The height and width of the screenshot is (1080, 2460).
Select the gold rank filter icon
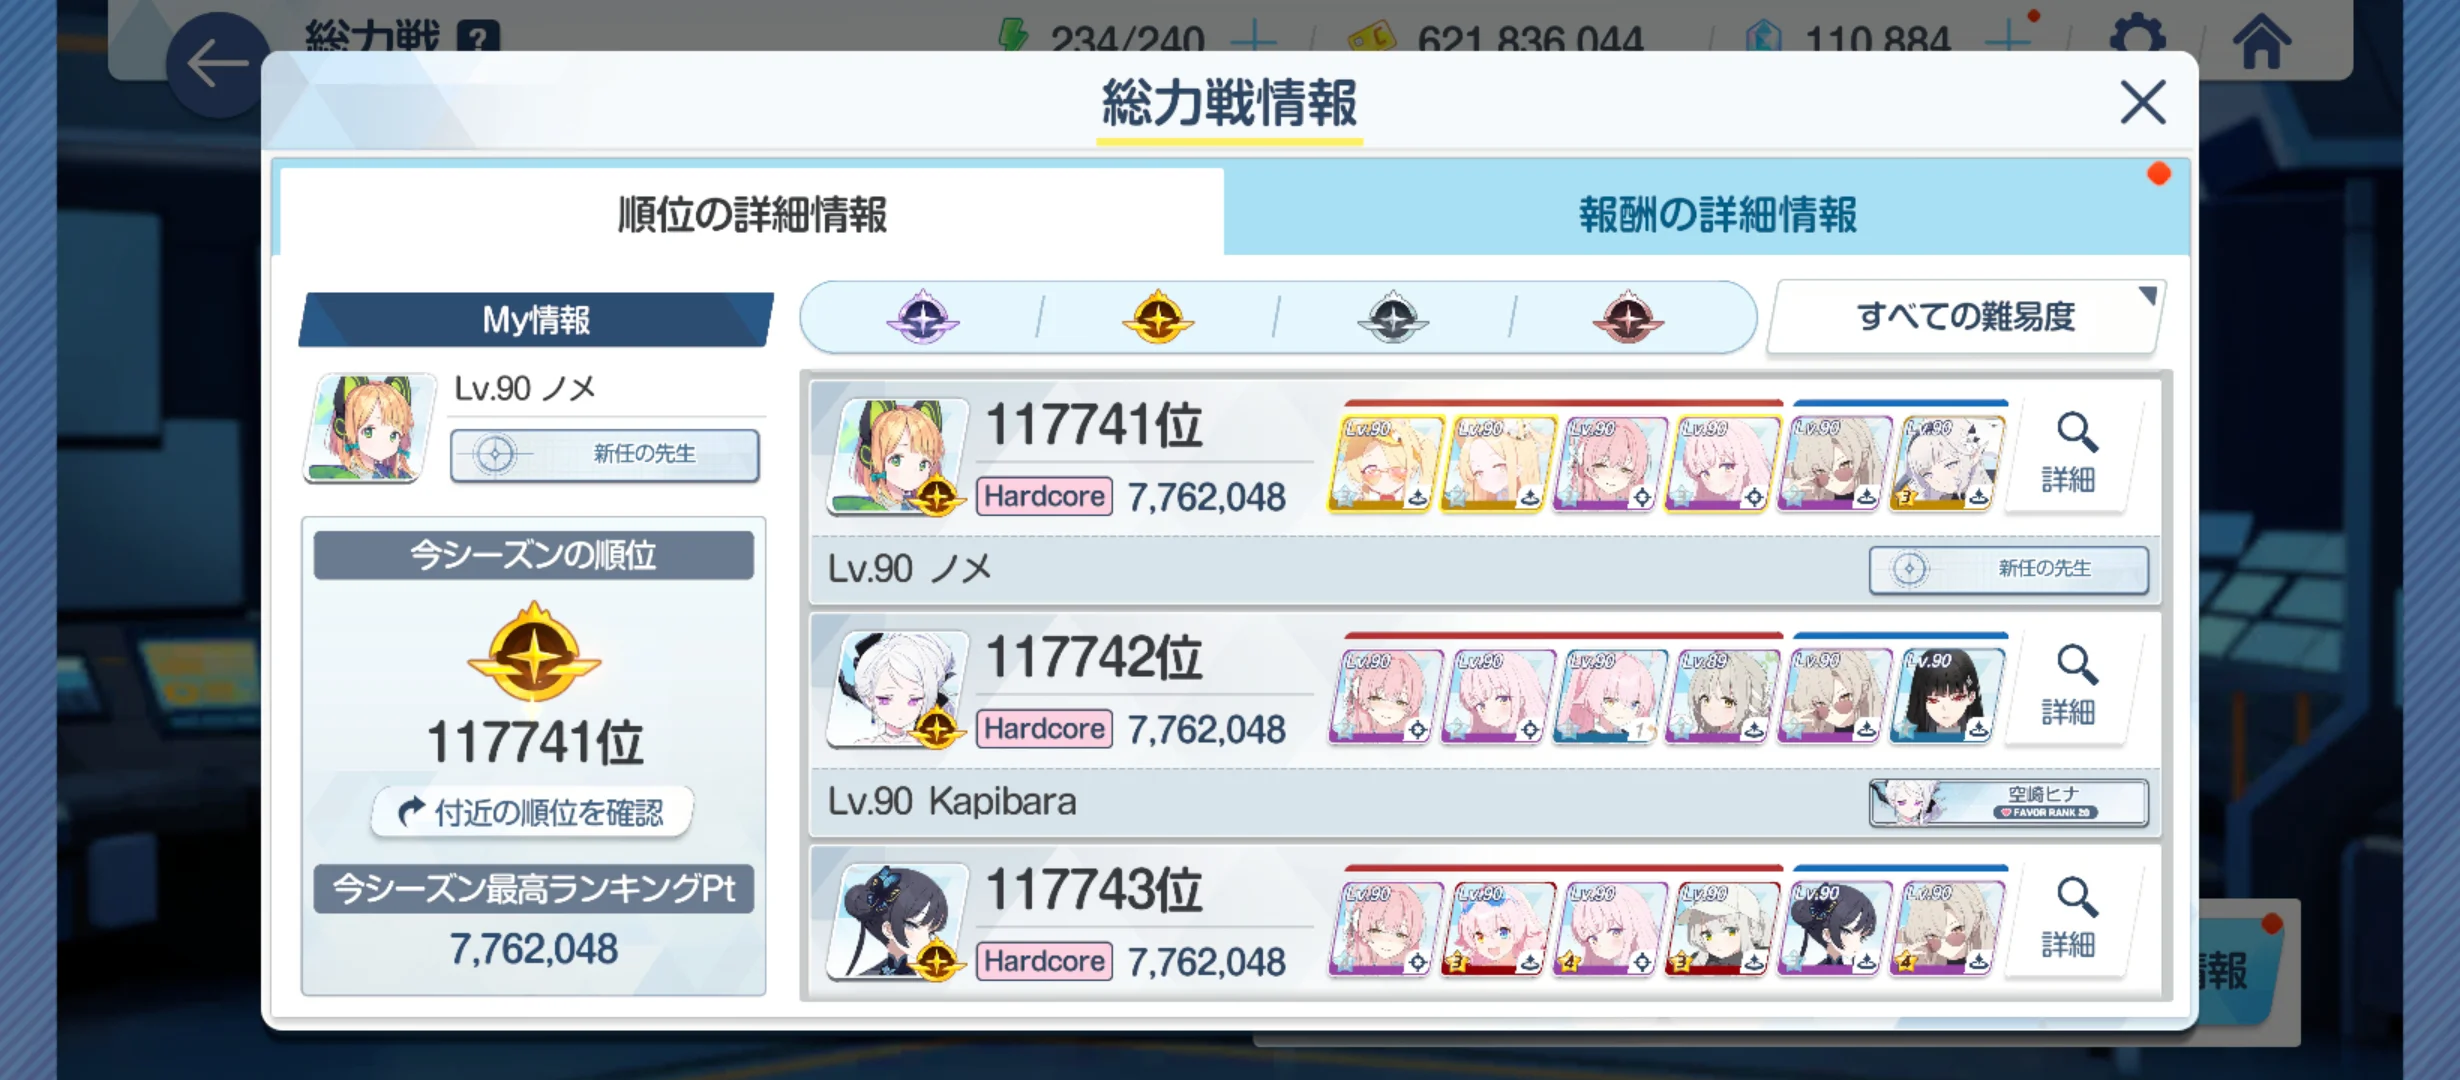pyautogui.click(x=1157, y=318)
